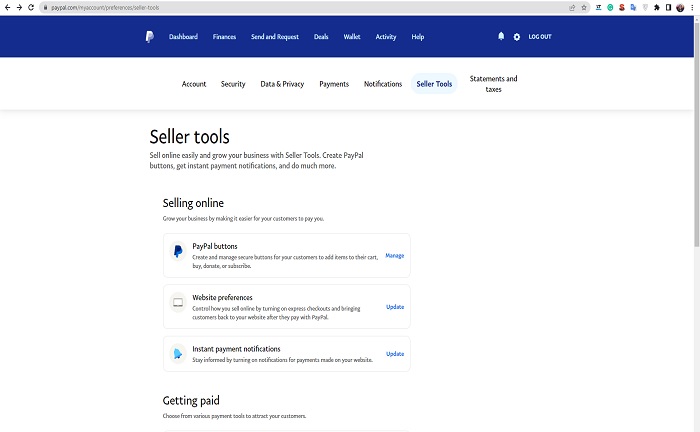Bookmark this page with the star icon

tap(583, 8)
